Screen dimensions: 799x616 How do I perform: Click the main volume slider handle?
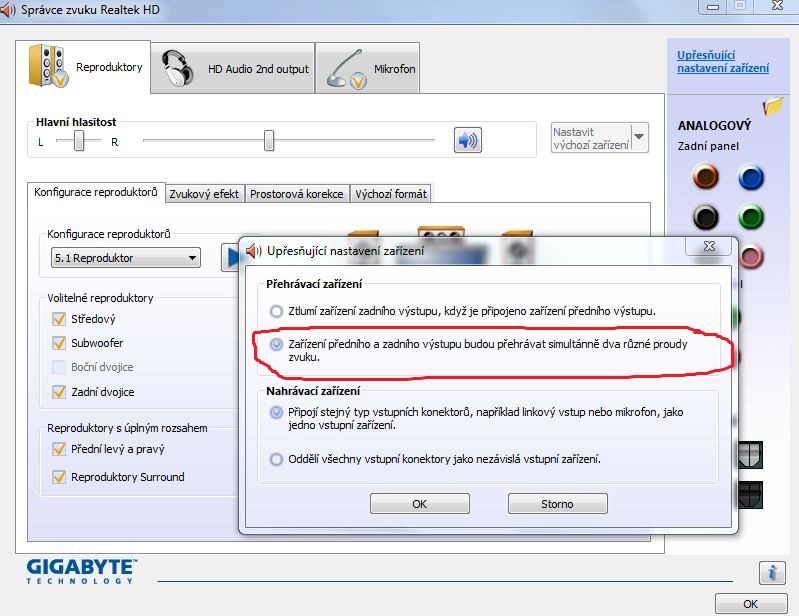(269, 140)
